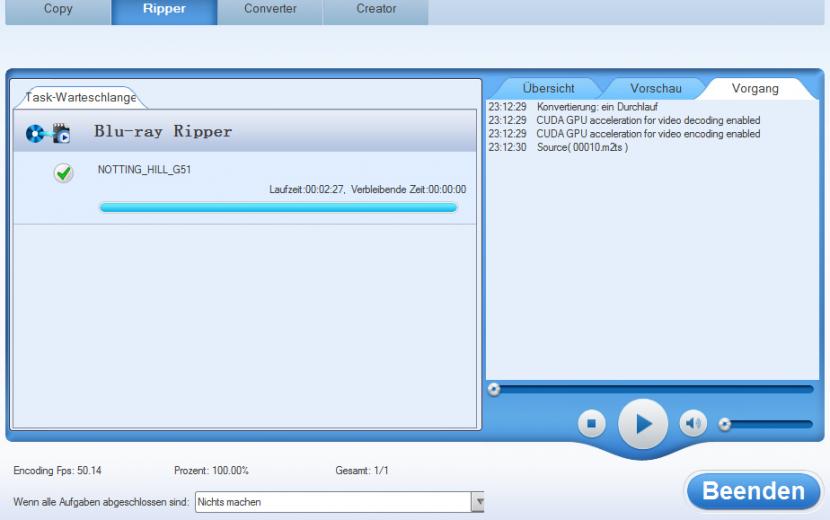Viewport: 830px width, 520px height.
Task: Open the Copy tab
Action: click(58, 9)
